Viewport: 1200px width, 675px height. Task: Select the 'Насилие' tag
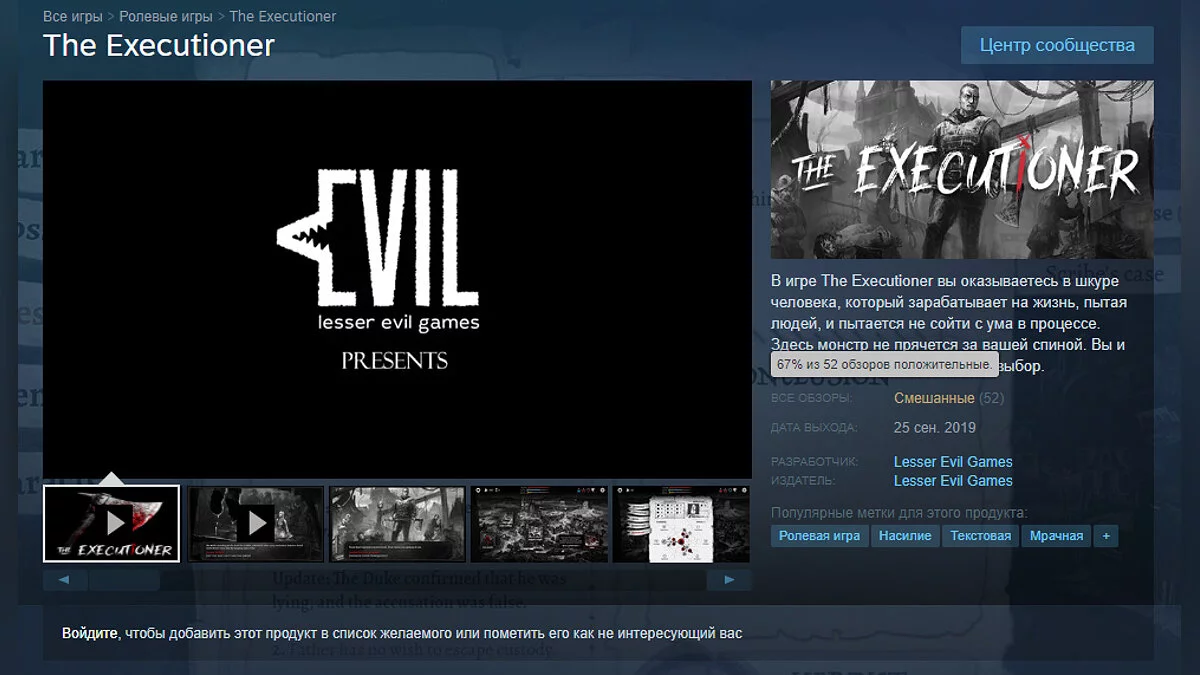tap(905, 536)
